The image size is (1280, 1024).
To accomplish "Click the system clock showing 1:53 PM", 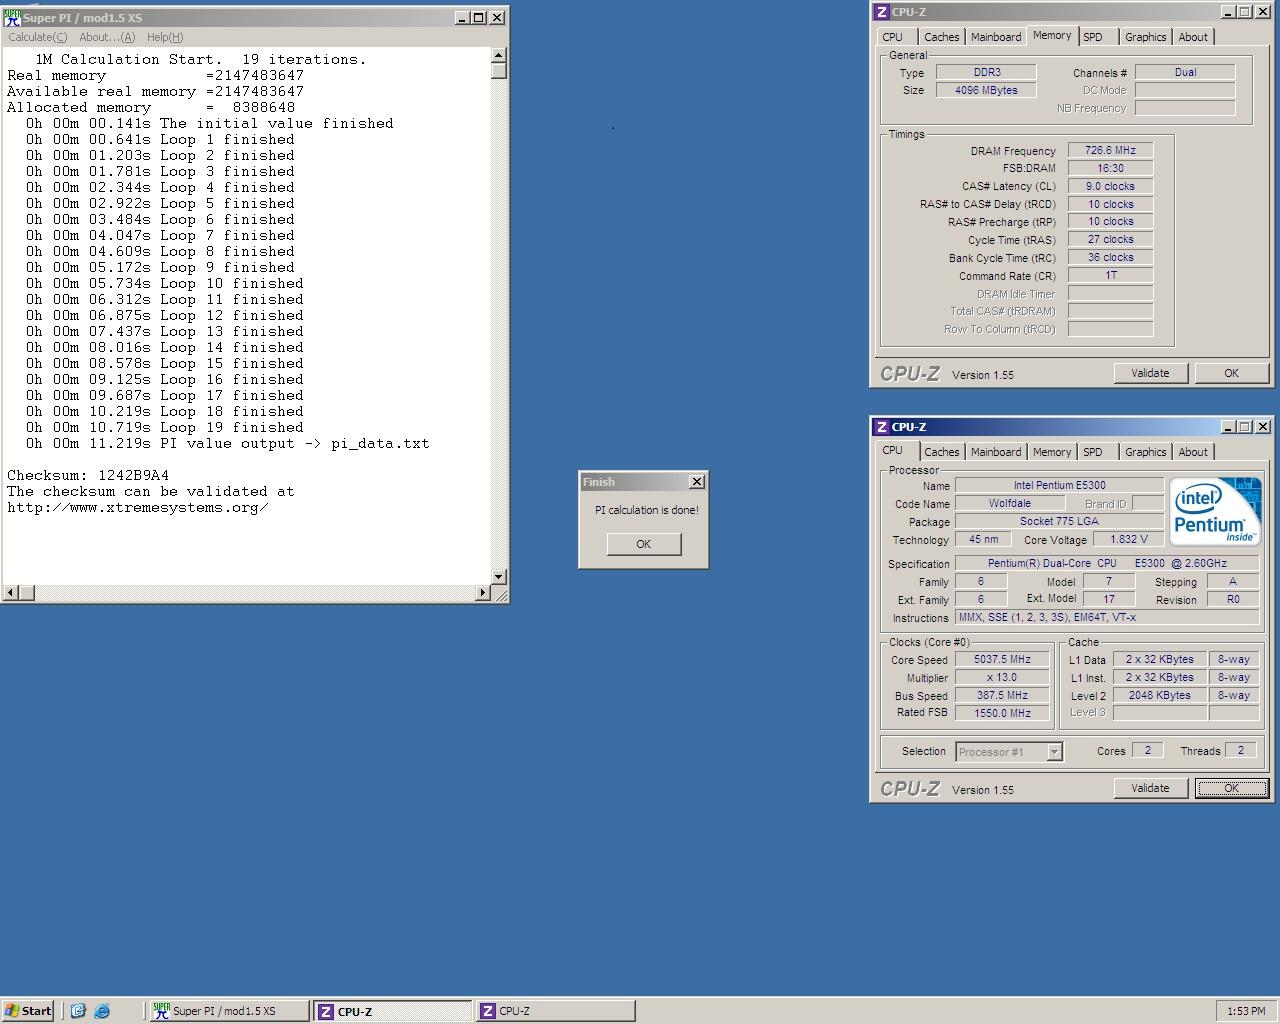I will 1245,1011.
